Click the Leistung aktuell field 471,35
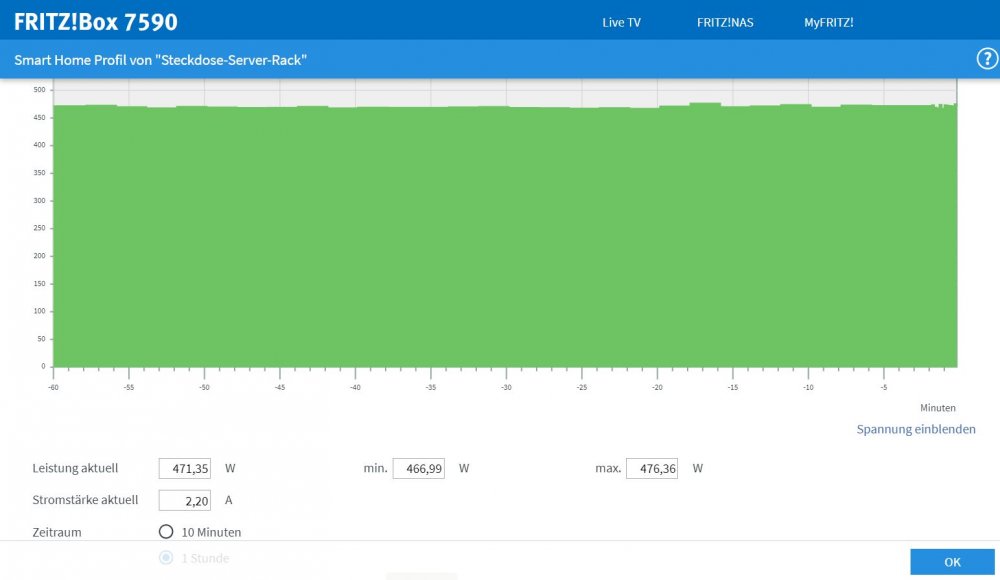The image size is (1000, 580). pos(184,468)
